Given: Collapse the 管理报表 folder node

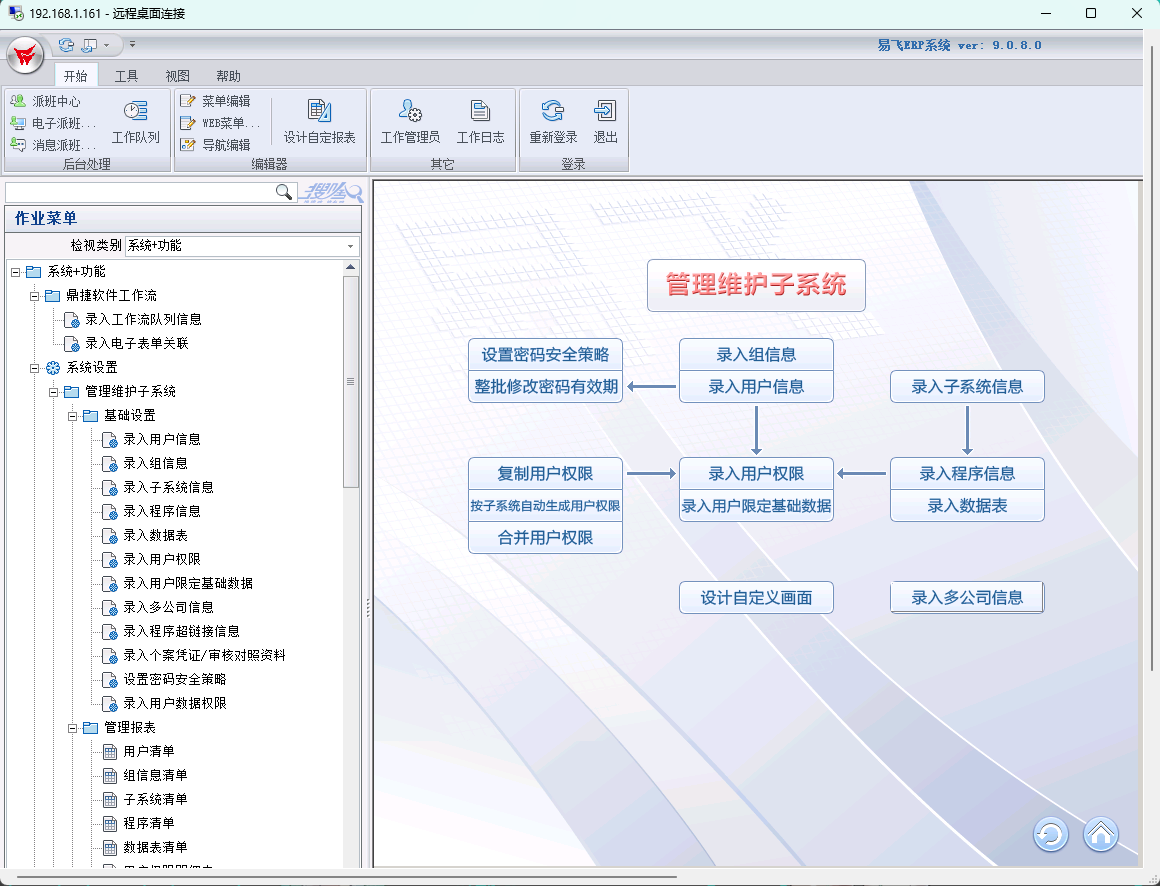Looking at the screenshot, I should (x=72, y=727).
